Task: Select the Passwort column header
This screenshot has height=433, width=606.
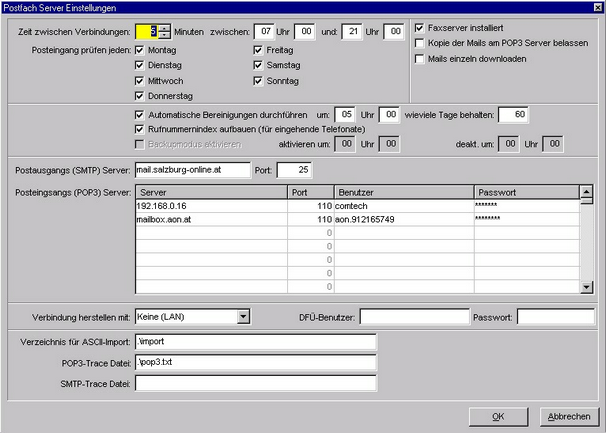Action: click(527, 193)
